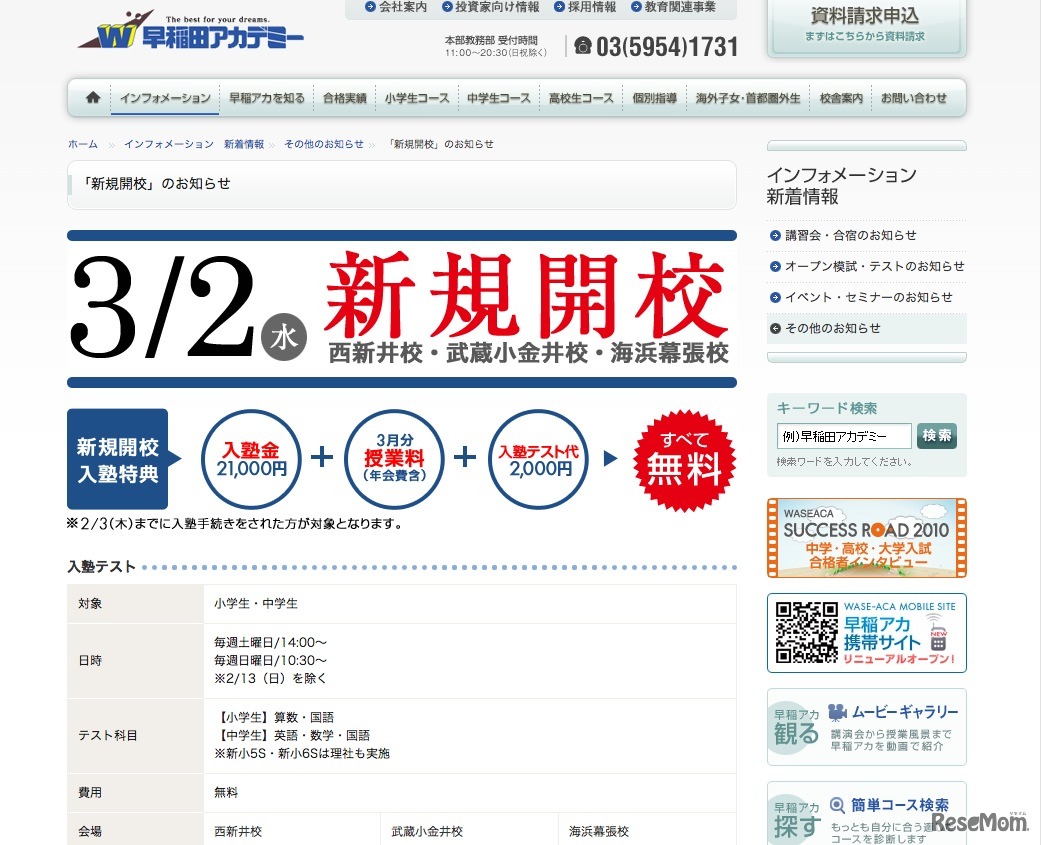
Task: Open the 校舎案内 menu
Action: (841, 98)
